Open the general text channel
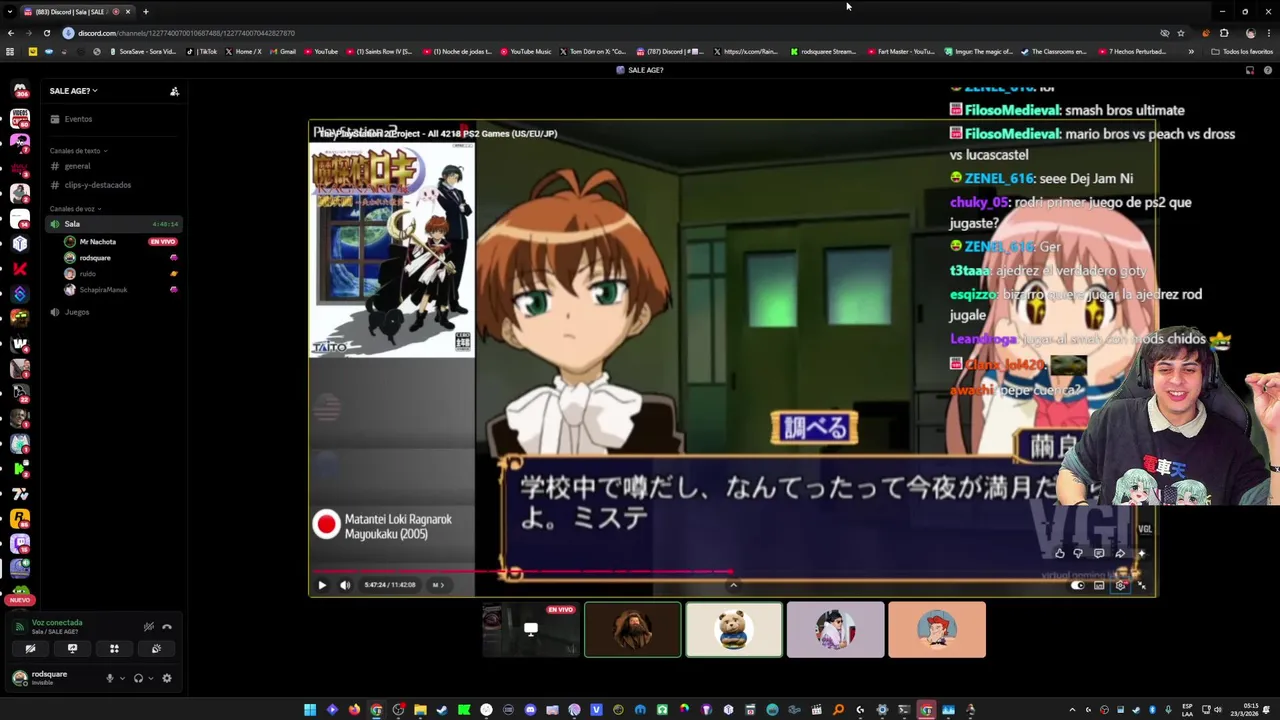This screenshot has width=1280, height=720. click(x=112, y=166)
